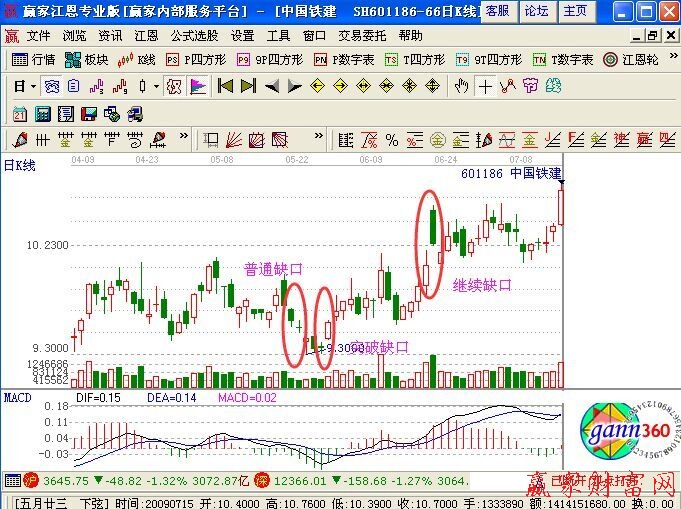Open the 交易委托 menu
681x509 pixels.
tap(364, 35)
